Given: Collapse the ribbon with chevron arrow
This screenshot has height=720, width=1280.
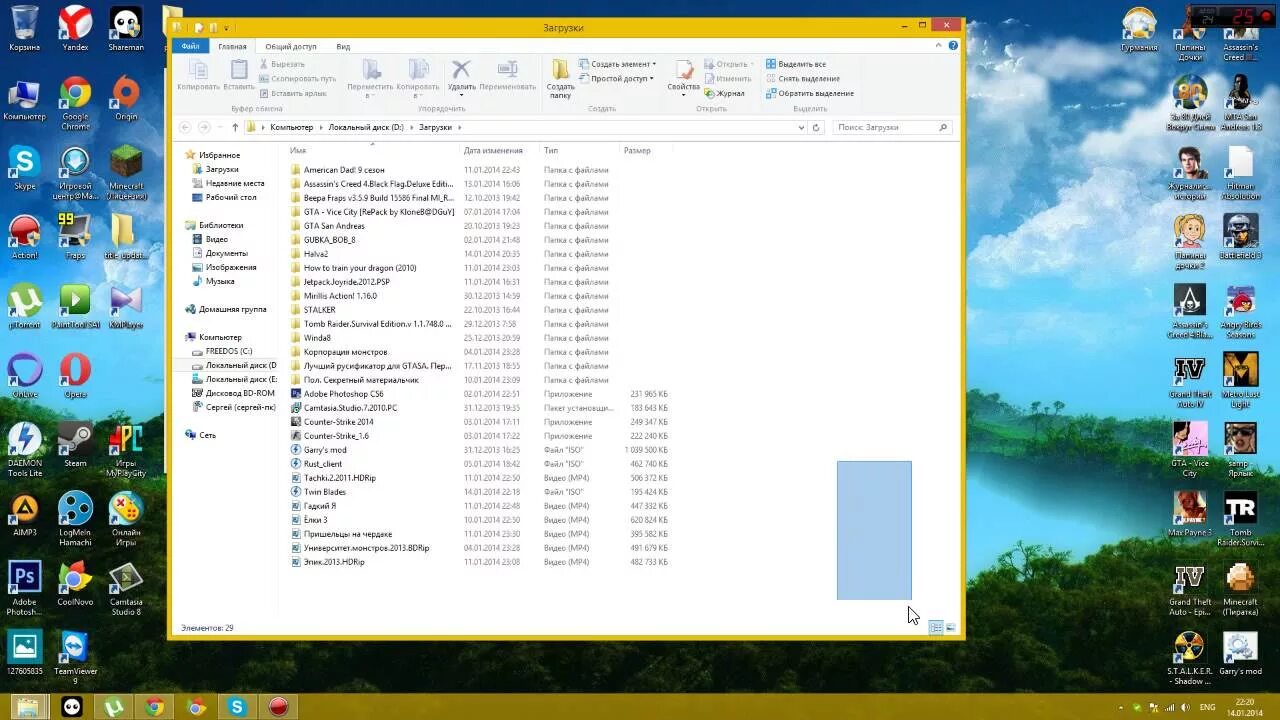Looking at the screenshot, I should (x=940, y=46).
